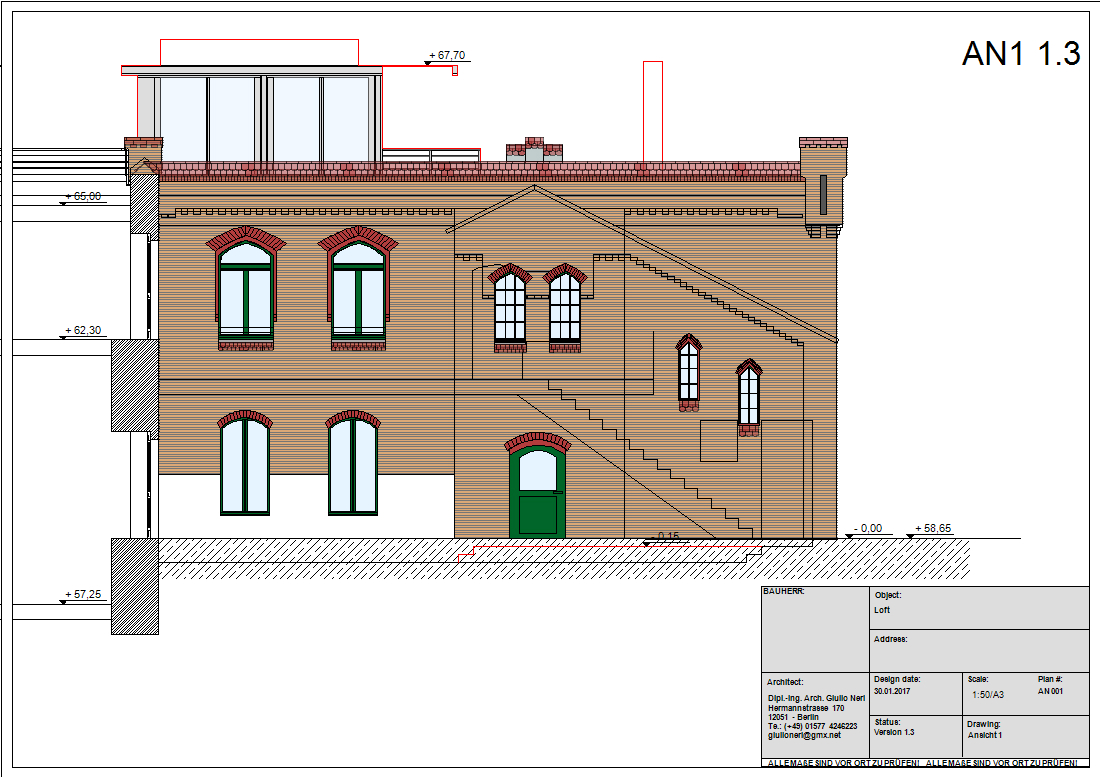Screen dimensions: 1100x777
Task: Click the upper-left arched window
Action: tap(246, 290)
